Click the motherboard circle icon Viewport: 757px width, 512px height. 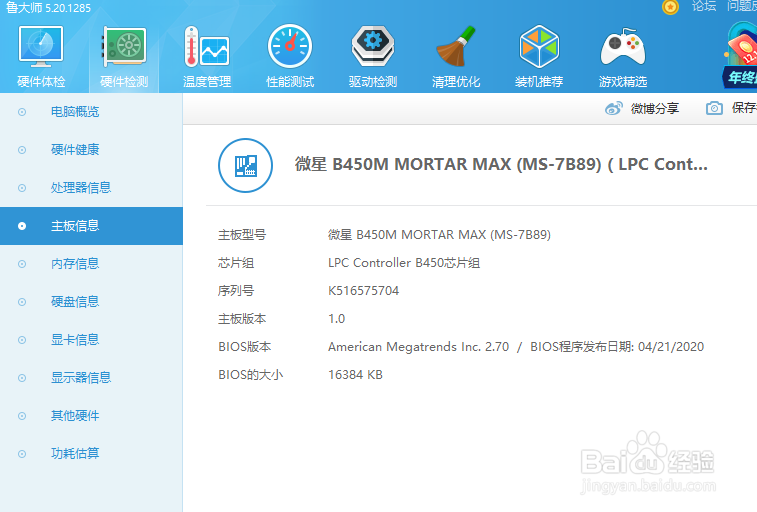(245, 166)
